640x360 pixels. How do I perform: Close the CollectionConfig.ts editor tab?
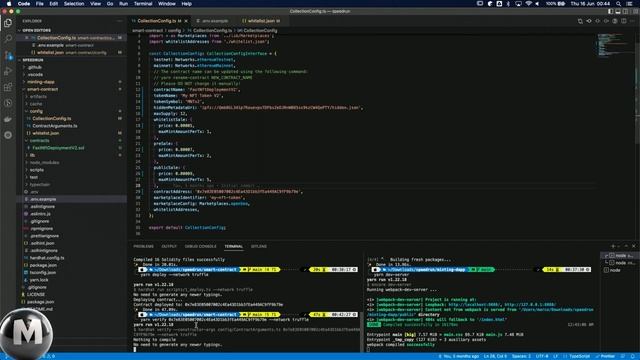(x=186, y=21)
